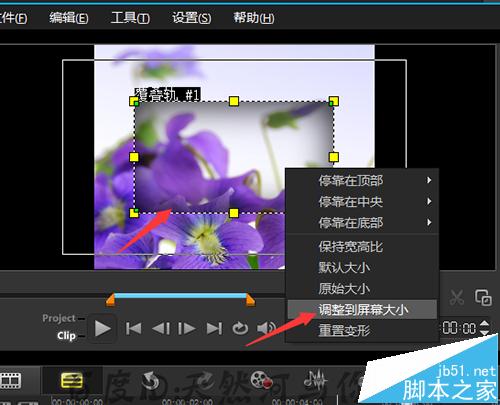Click the bottom-left yellow resize handle
This screenshot has height=405, width=500.
click(x=134, y=213)
